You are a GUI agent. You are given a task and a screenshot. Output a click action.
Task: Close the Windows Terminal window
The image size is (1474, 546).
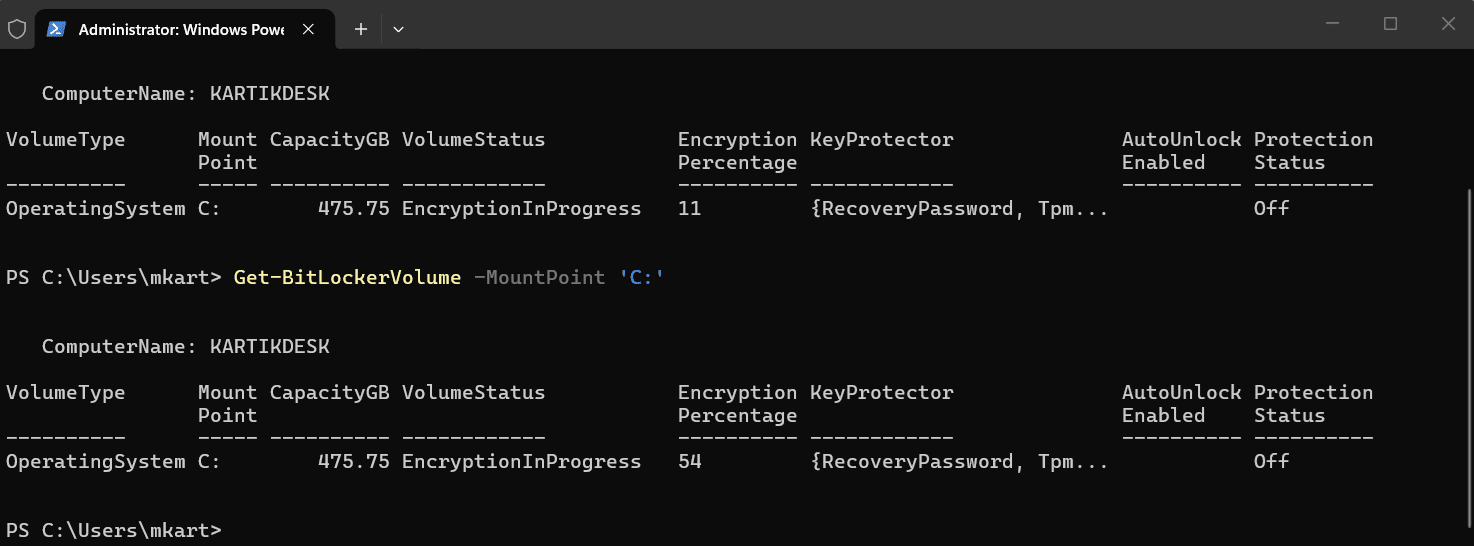pos(1447,24)
